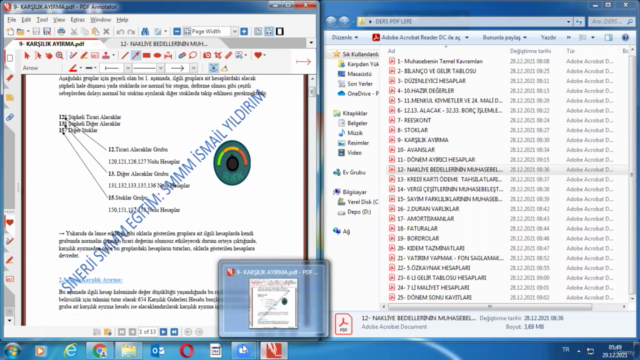
Task: Click the page number field 1 of 13
Action: pos(147,332)
